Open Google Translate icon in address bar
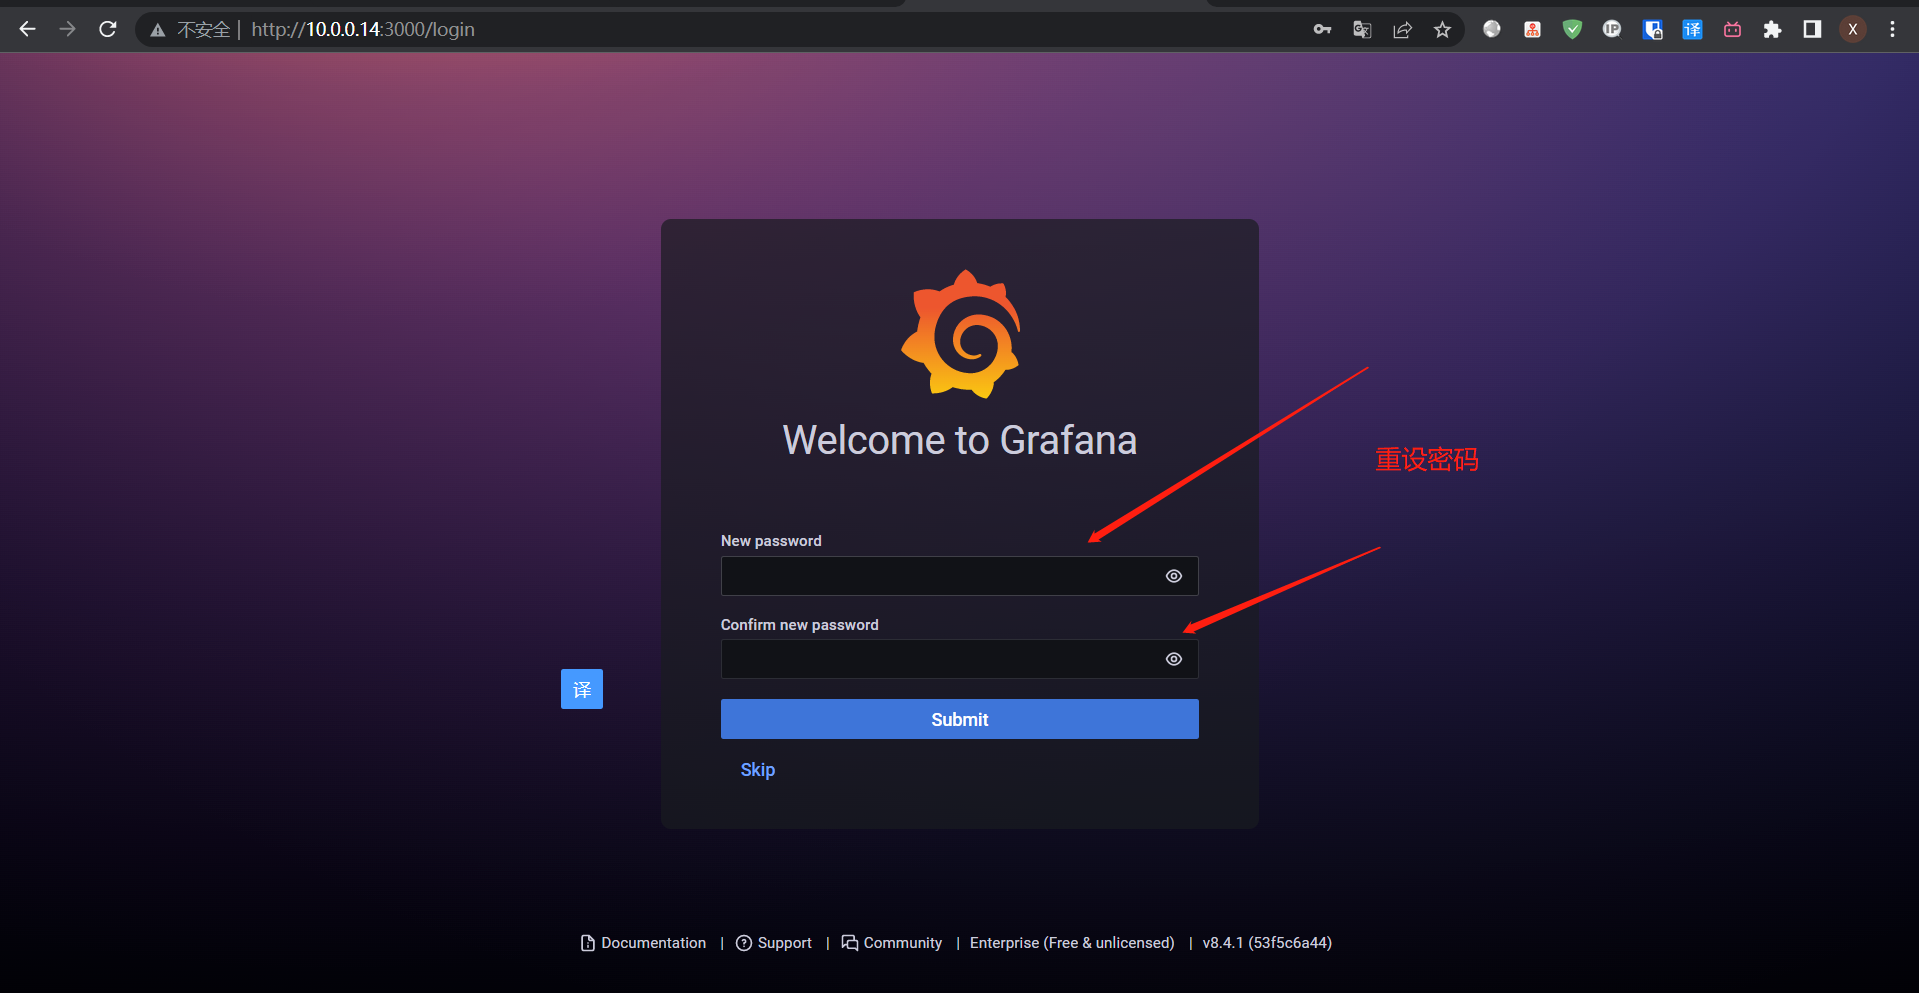1919x993 pixels. point(1362,29)
